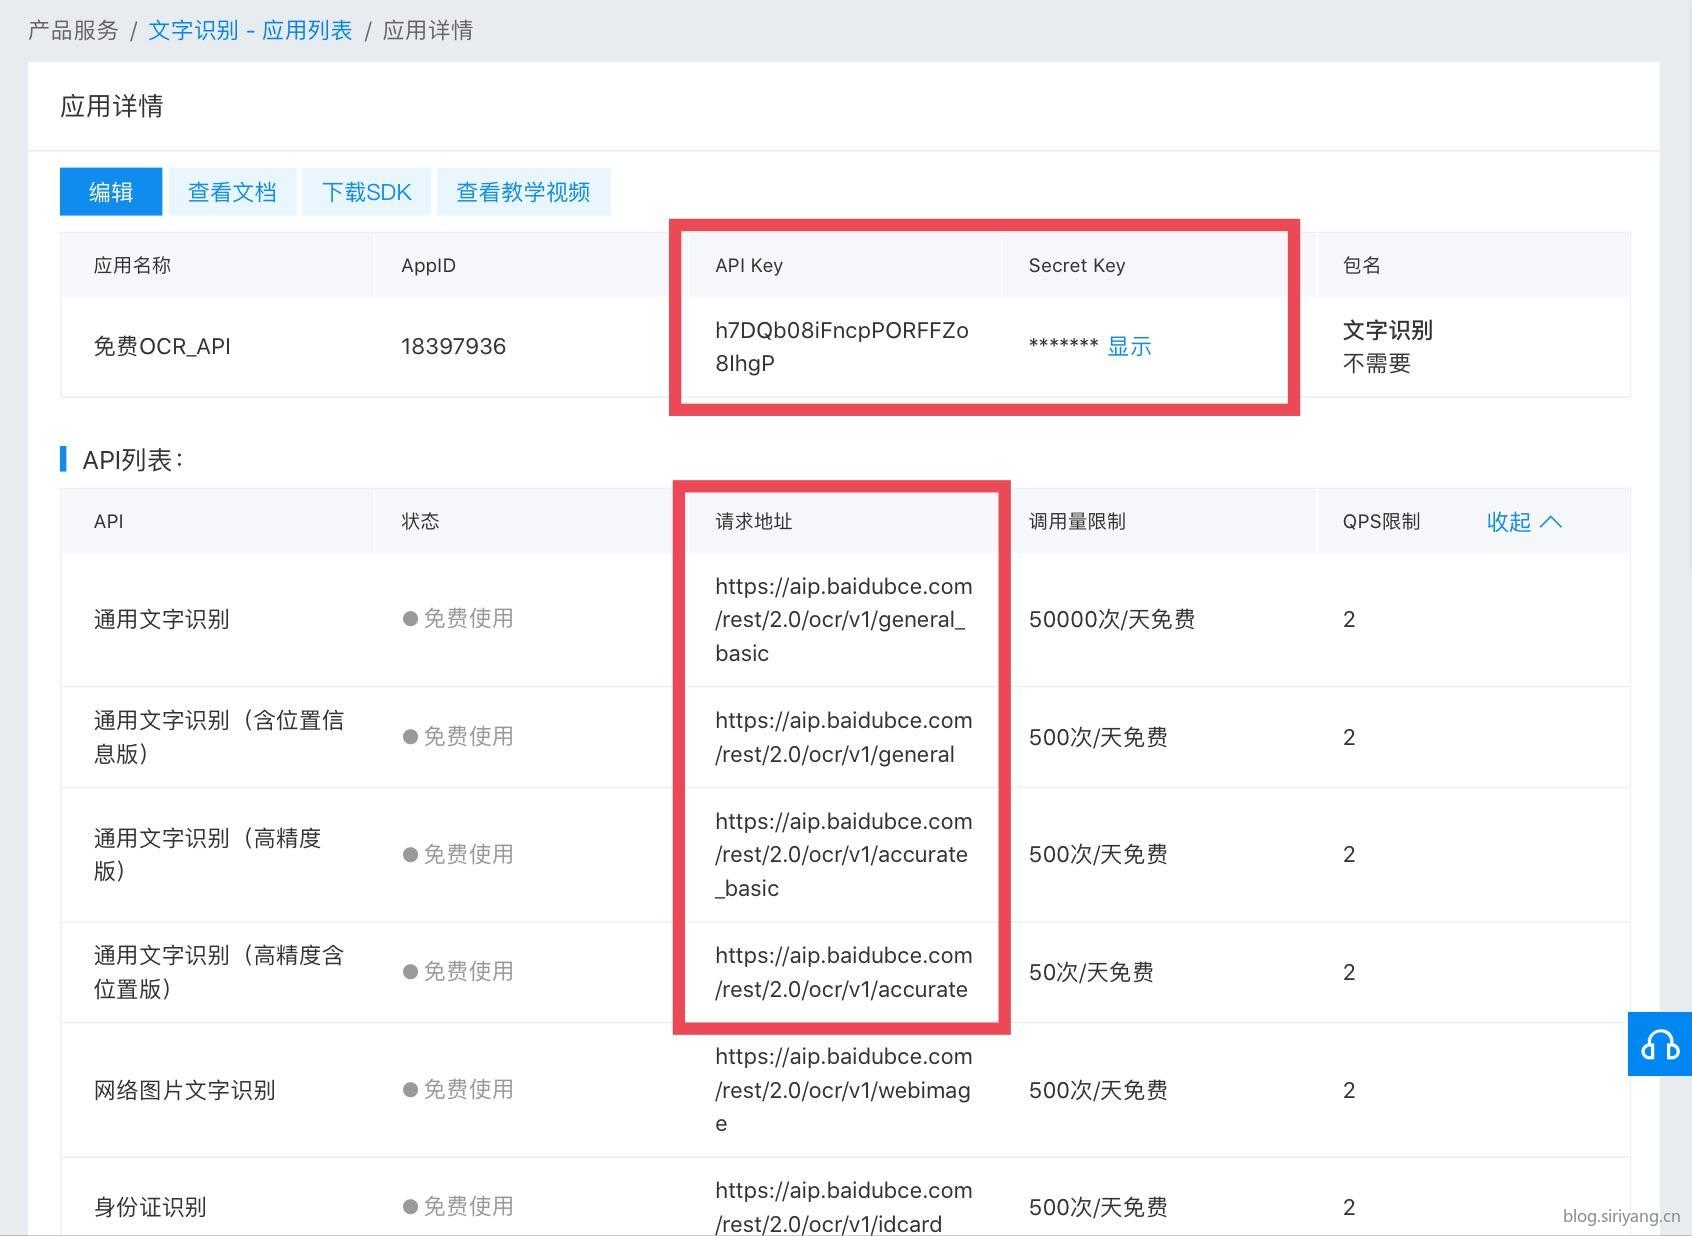Screen dimensions: 1692x1236
Task: Click the idcard request URL
Action: pyautogui.click(x=842, y=1206)
